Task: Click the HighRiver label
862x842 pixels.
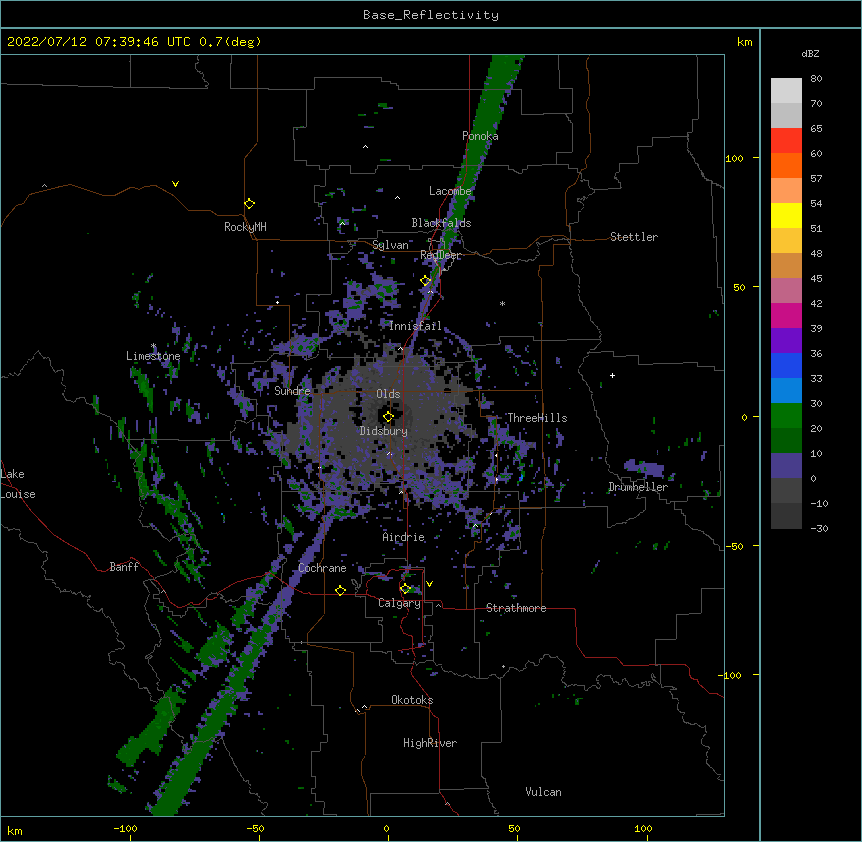Action: pyautogui.click(x=430, y=743)
